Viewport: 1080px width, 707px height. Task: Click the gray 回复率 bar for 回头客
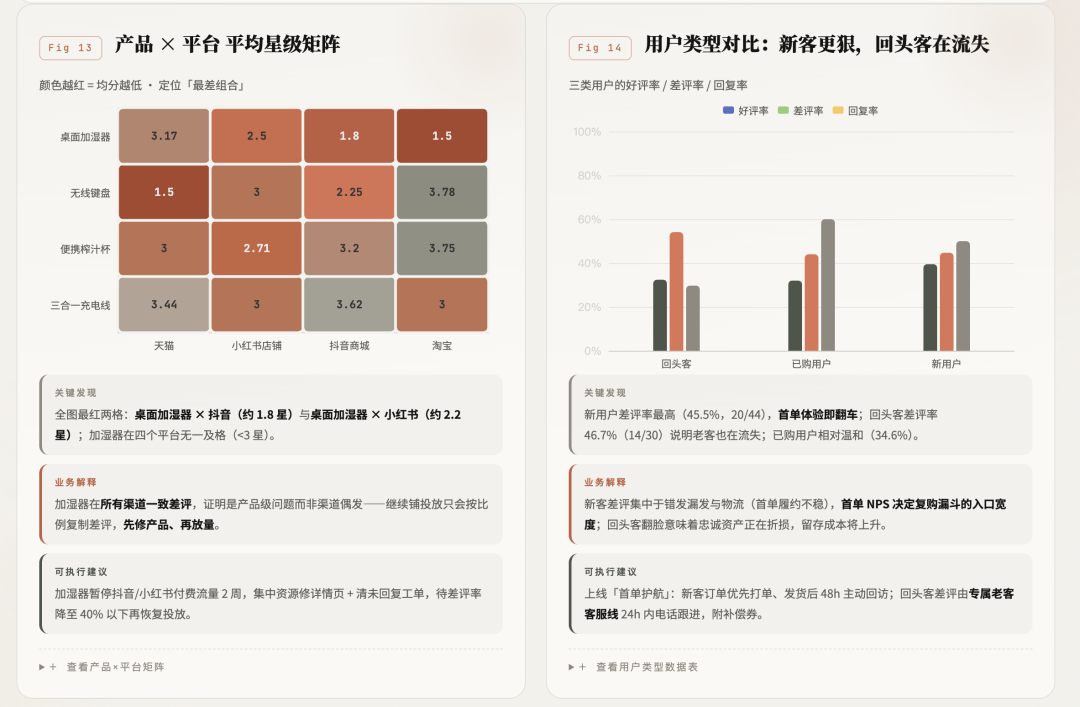click(693, 318)
